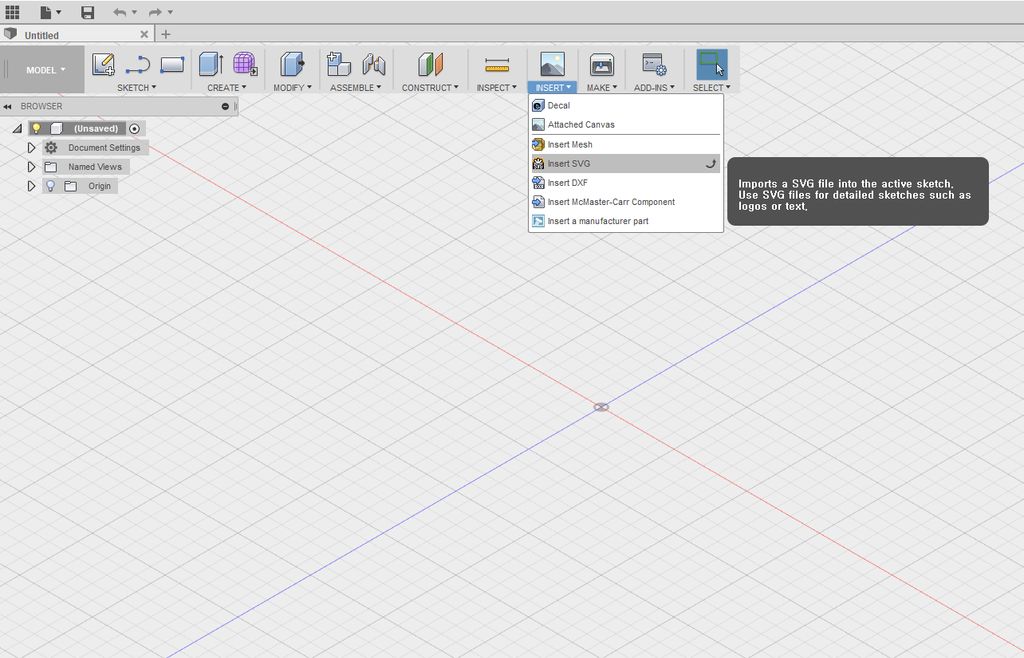Viewport: 1024px width, 658px height.
Task: Choose Insert McMaster-Carr Component
Action: 626,202
